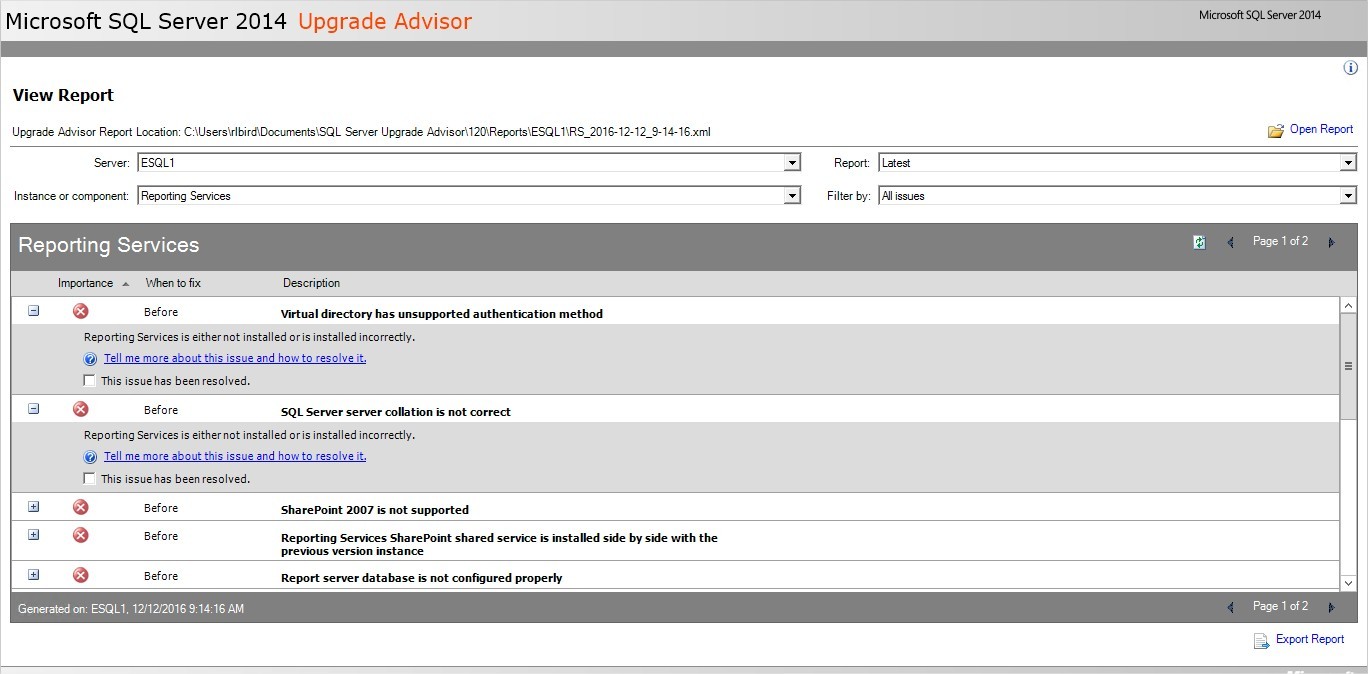Expand the SharePoint shared service side by side issue
1368x674 pixels.
coord(33,535)
